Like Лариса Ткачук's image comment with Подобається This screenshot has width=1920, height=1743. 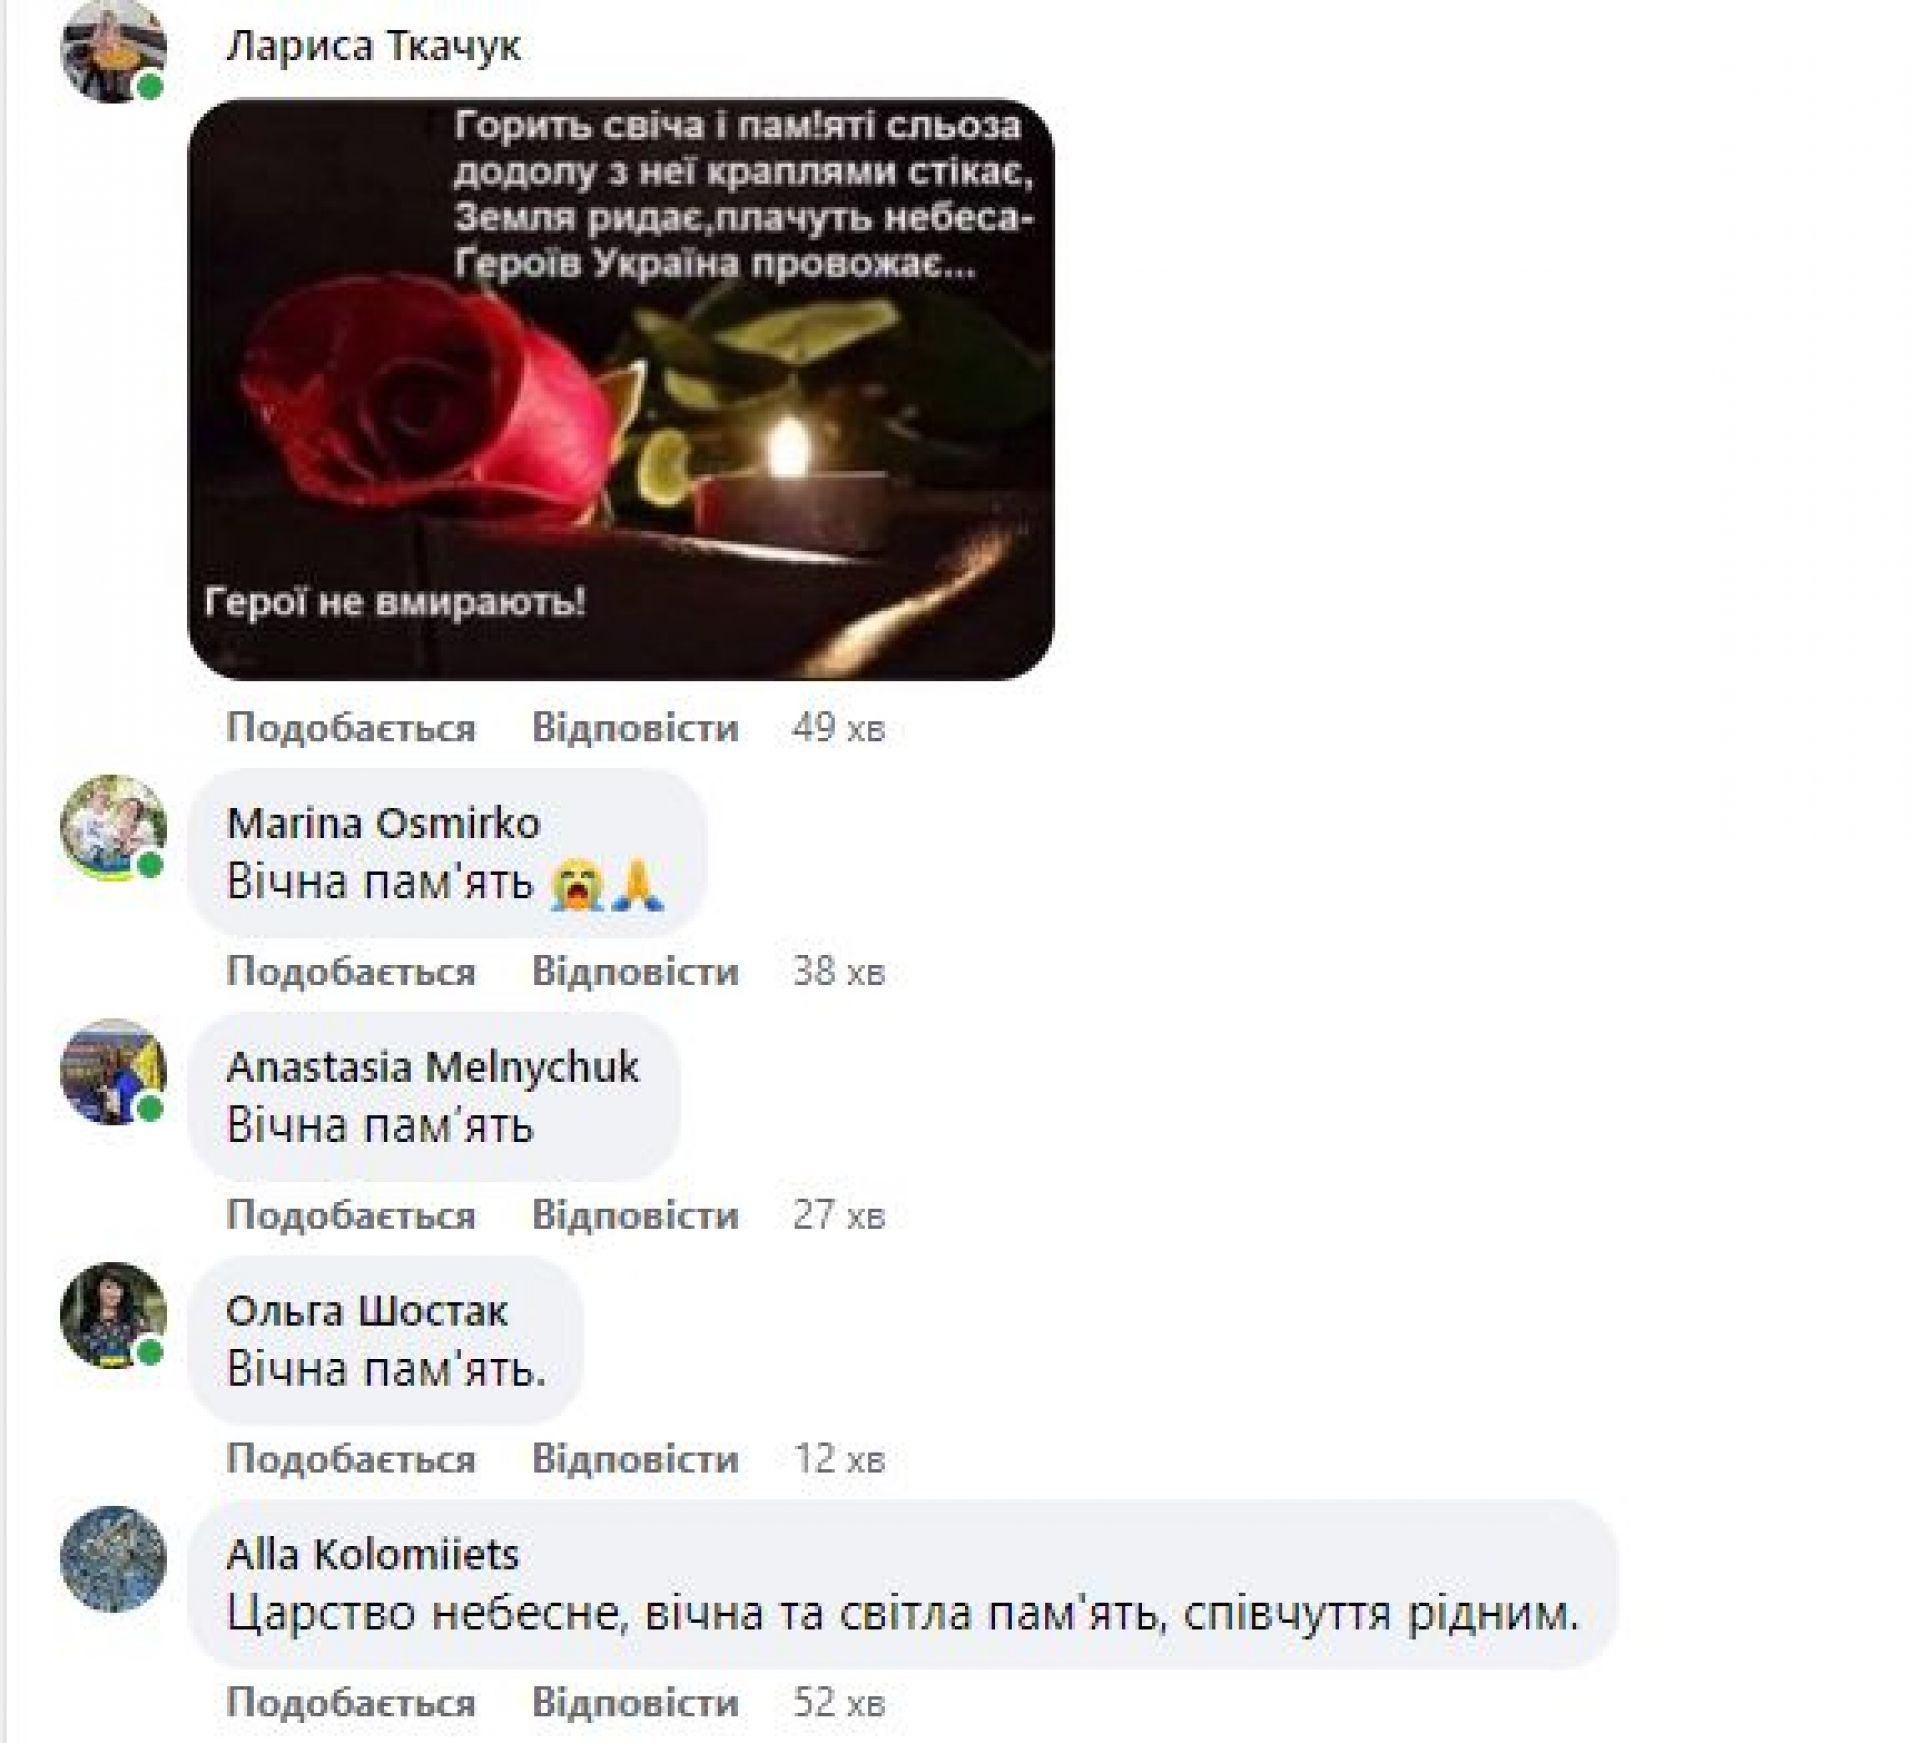[351, 728]
